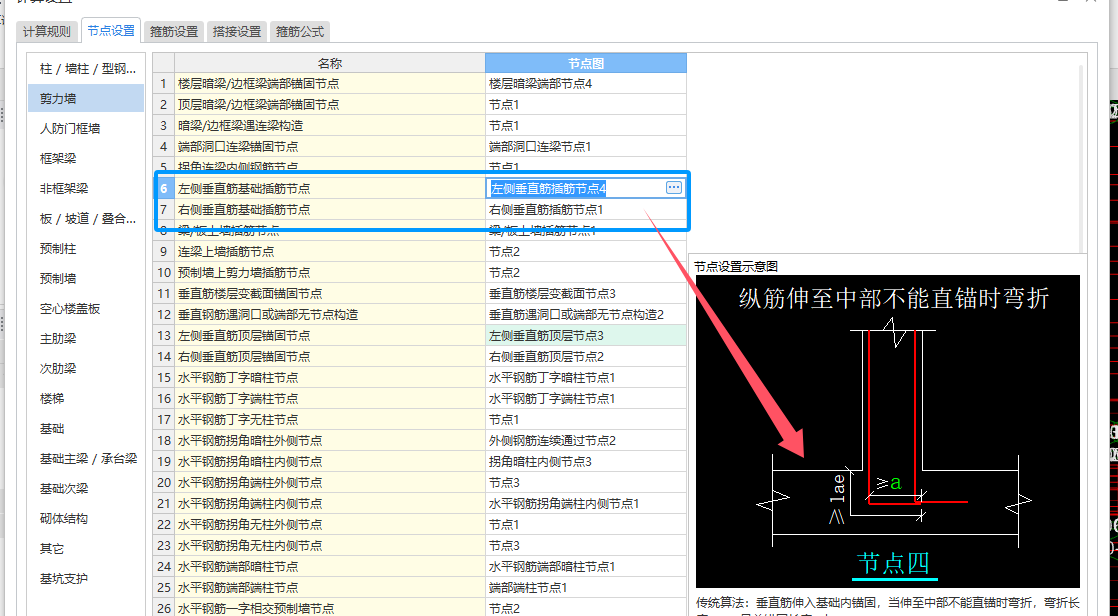The image size is (1118, 616).
Task: Click cell 右侧垂直筋顶层节点2
Action: pyautogui.click(x=585, y=356)
